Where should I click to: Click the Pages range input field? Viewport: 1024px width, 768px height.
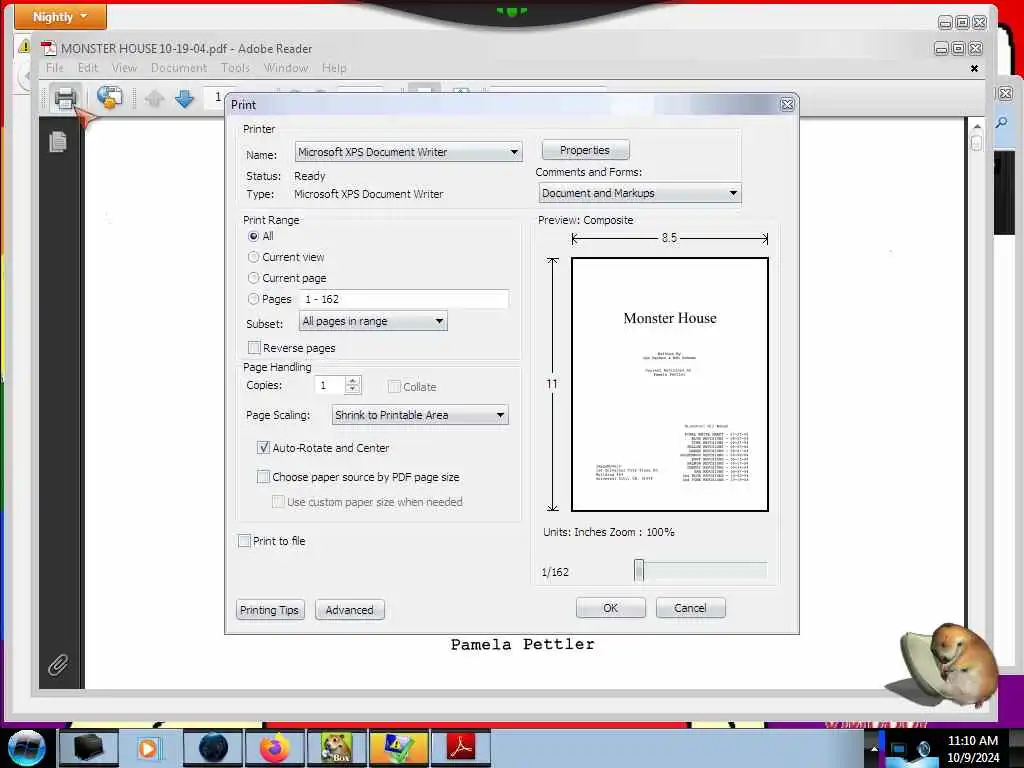(x=404, y=299)
